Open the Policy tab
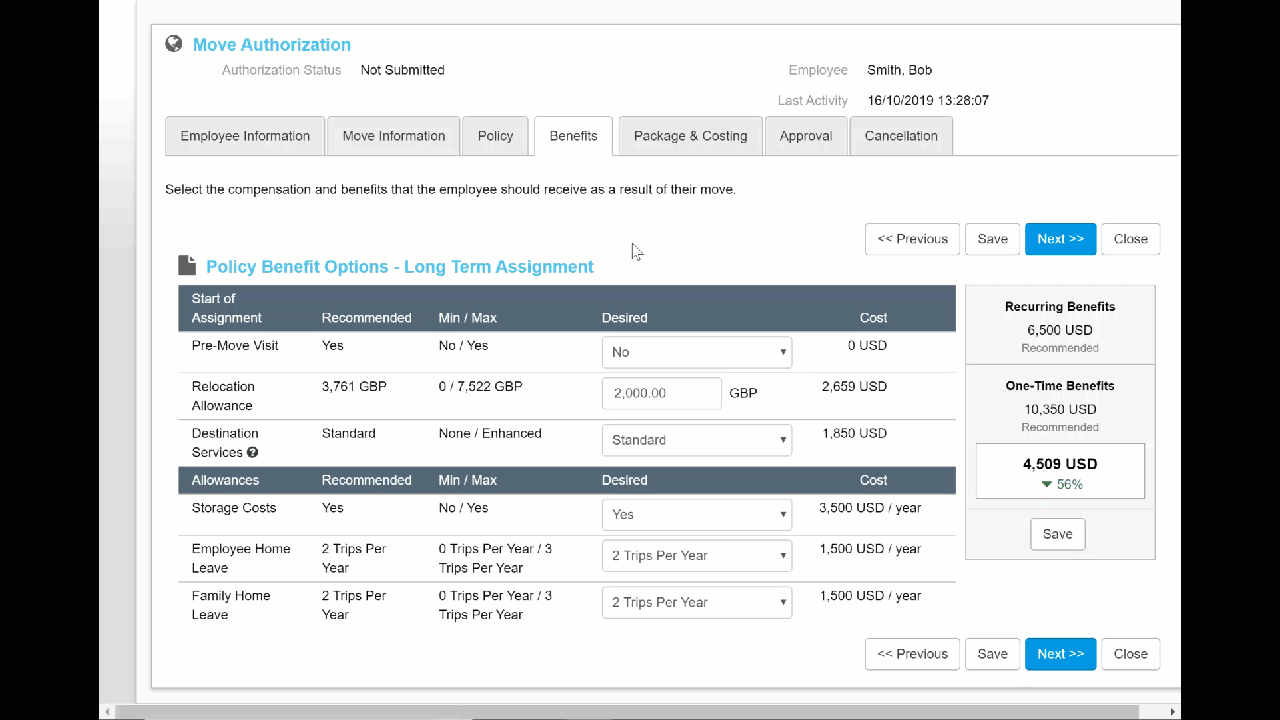The width and height of the screenshot is (1280, 720). [495, 136]
